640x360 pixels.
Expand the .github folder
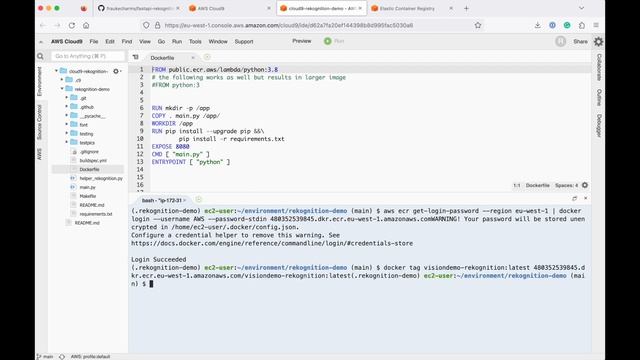pyautogui.click(x=67, y=107)
